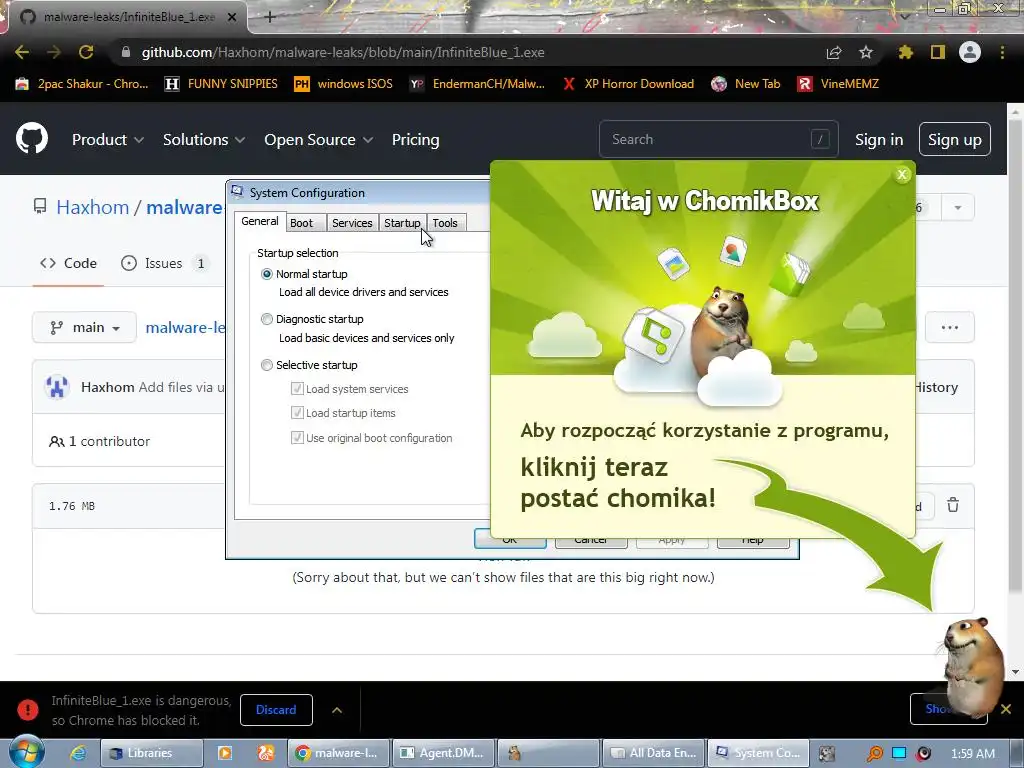This screenshot has width=1024, height=768.
Task: Open Libraries window from taskbar
Action: click(152, 753)
